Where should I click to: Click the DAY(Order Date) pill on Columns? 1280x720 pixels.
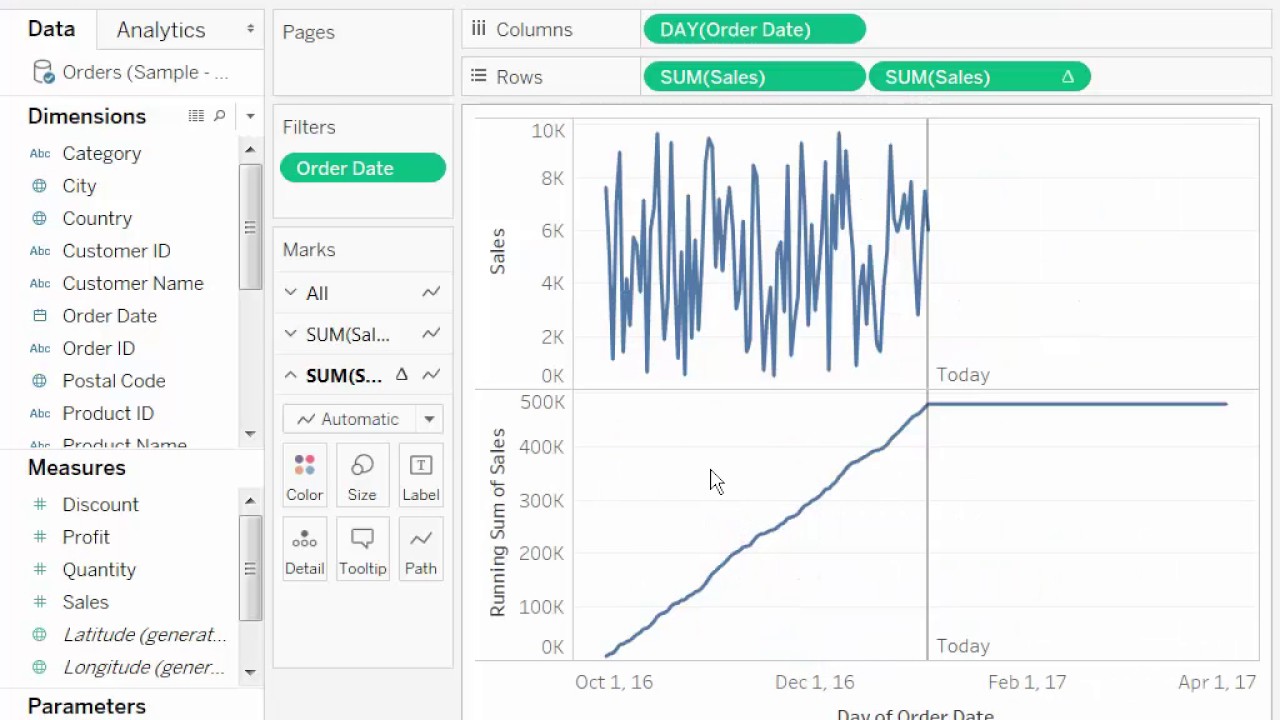755,29
